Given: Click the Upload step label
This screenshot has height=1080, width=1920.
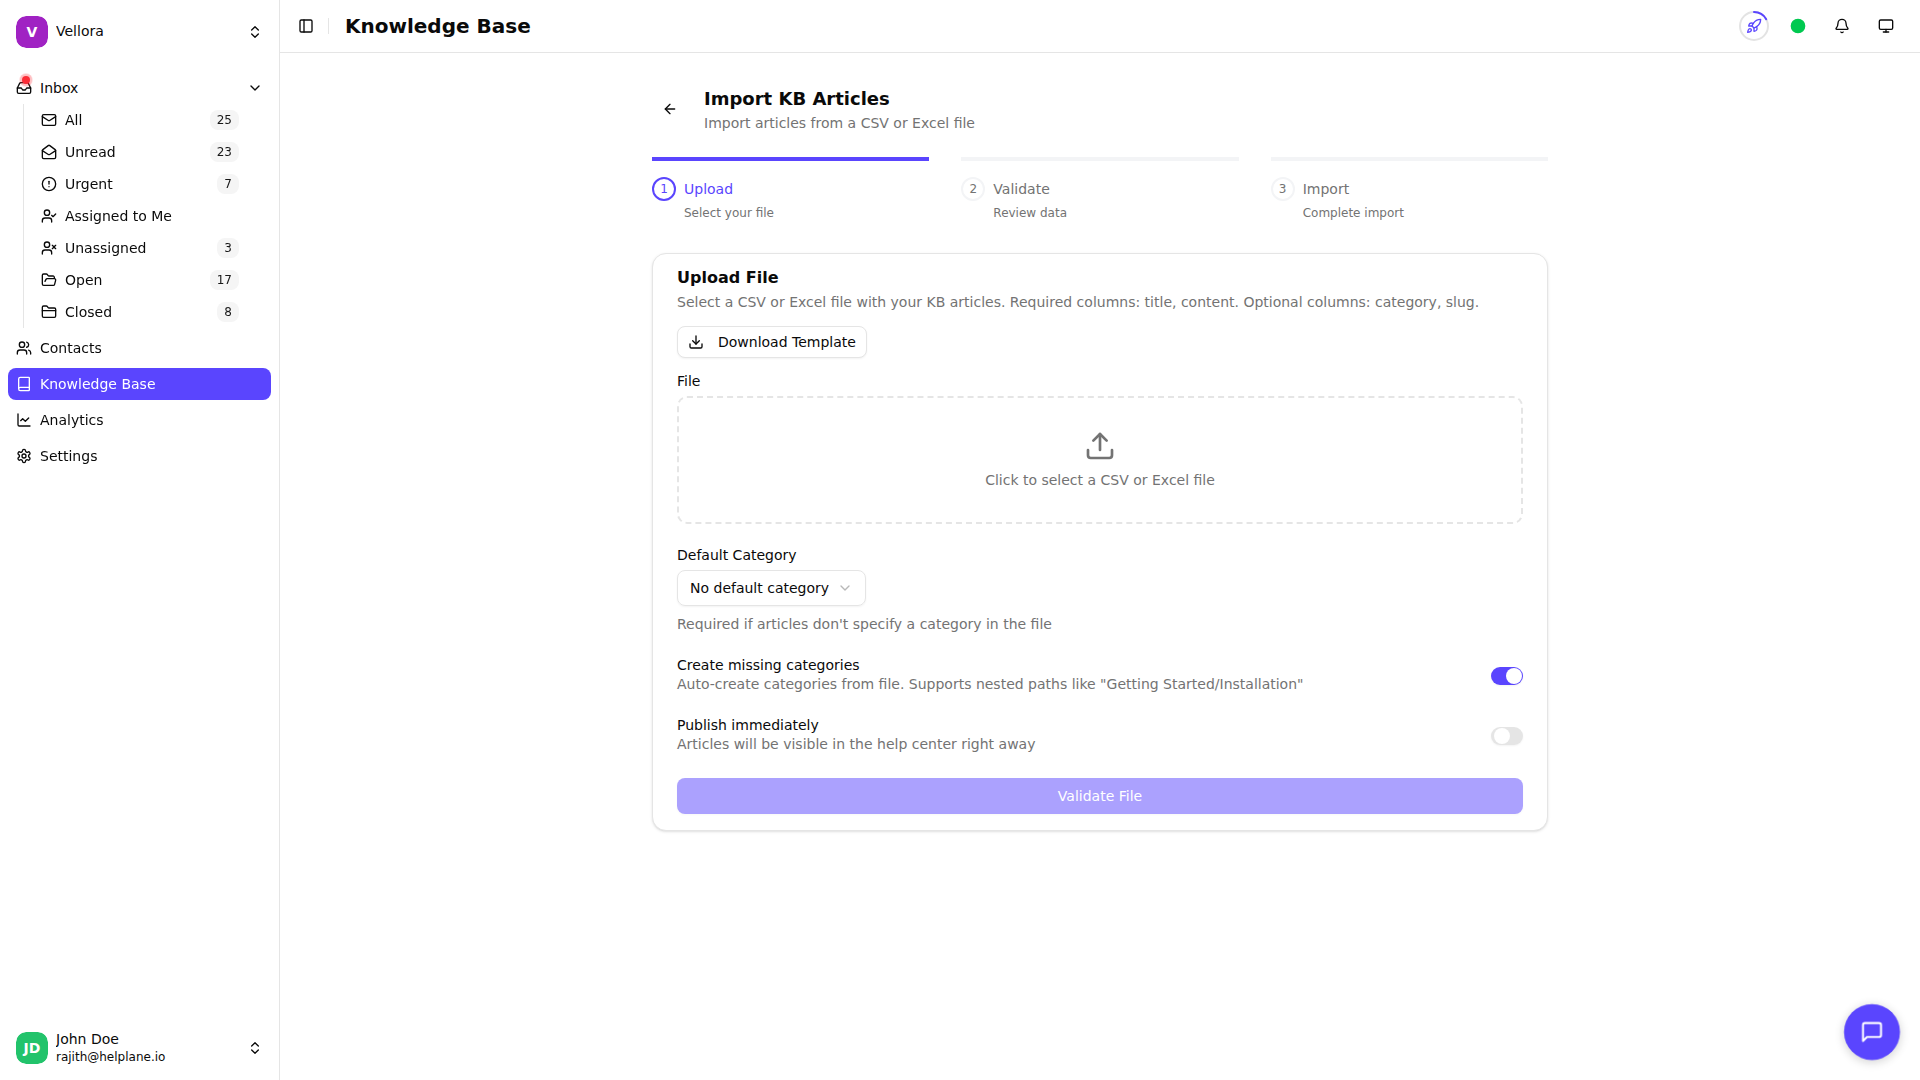Looking at the screenshot, I should coord(708,189).
